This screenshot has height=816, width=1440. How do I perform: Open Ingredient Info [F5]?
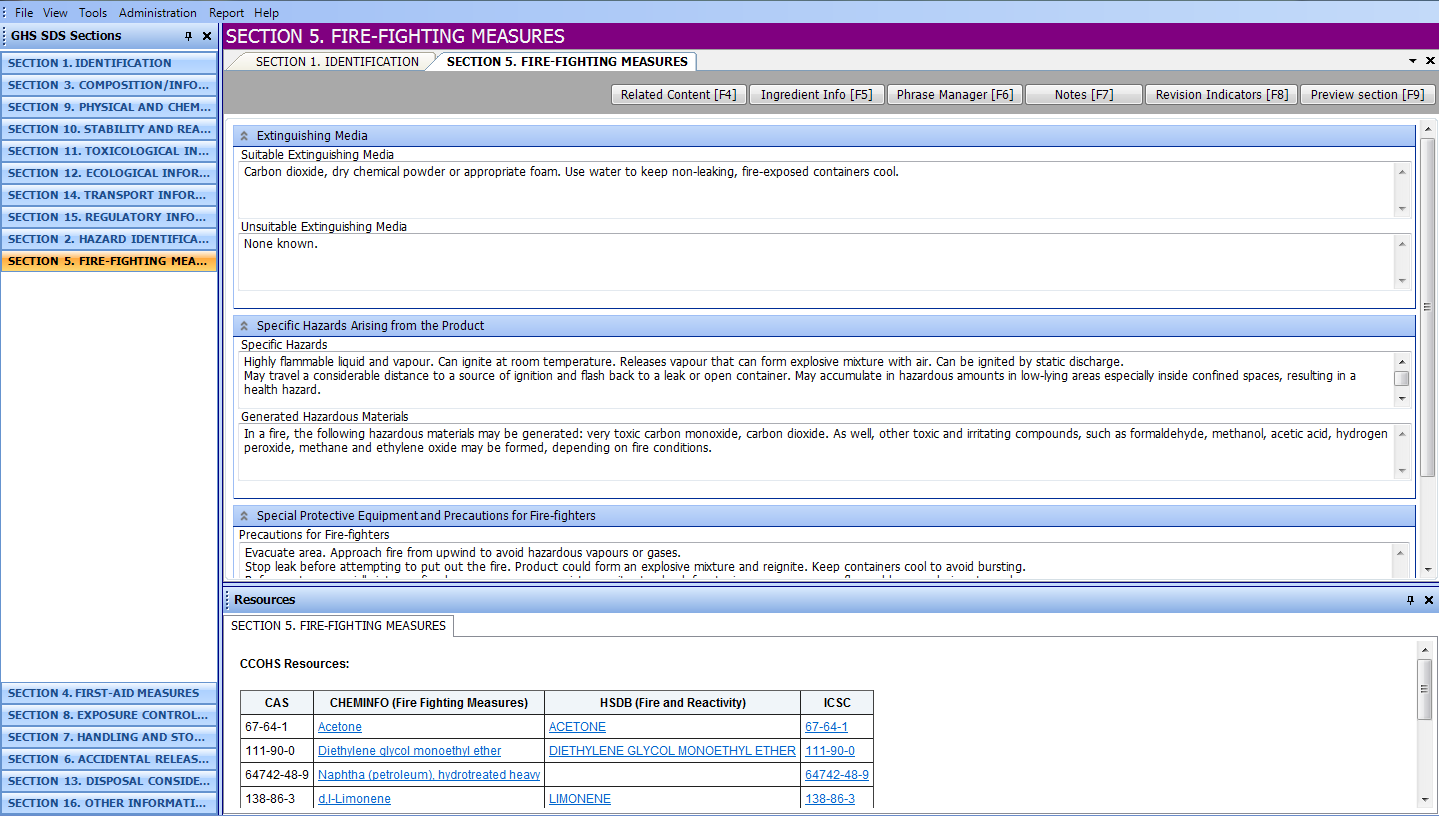(816, 95)
